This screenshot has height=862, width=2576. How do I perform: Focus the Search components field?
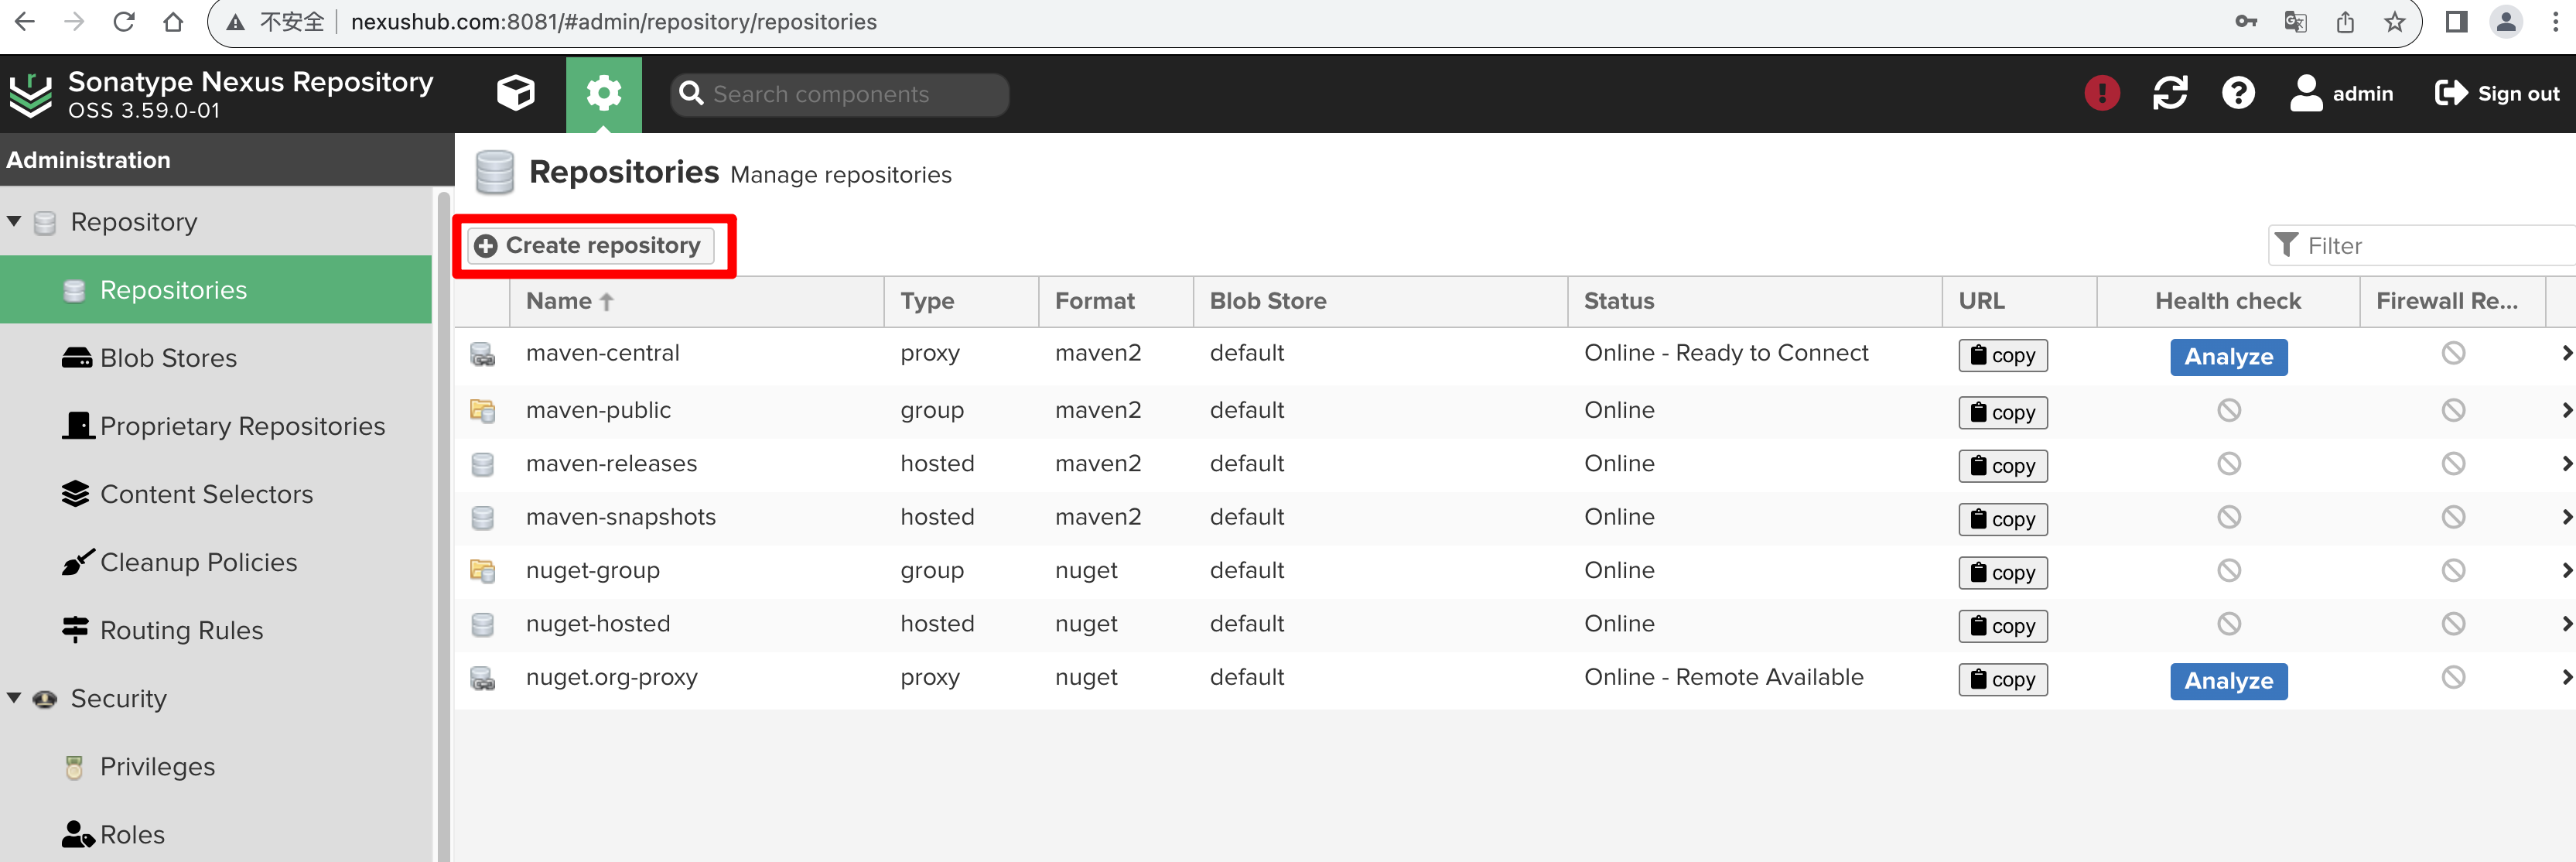839,94
